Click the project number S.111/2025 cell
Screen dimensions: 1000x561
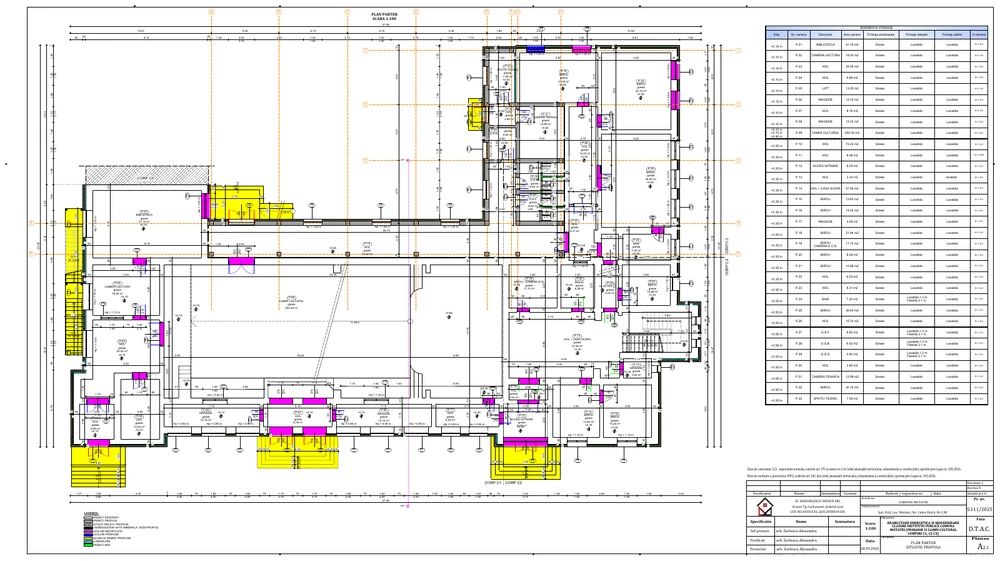pos(979,509)
